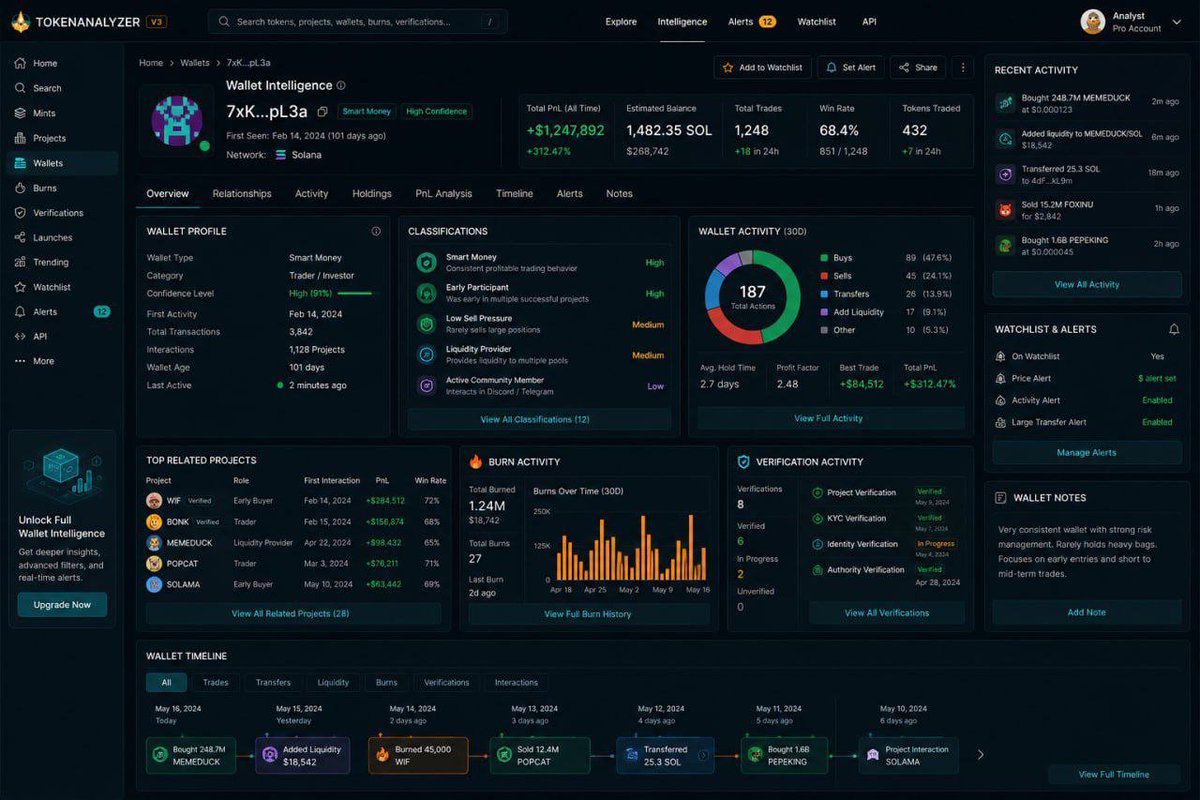This screenshot has width=1200, height=800.
Task: Click info icon beside Wallet Intelligence title
Action: [341, 86]
